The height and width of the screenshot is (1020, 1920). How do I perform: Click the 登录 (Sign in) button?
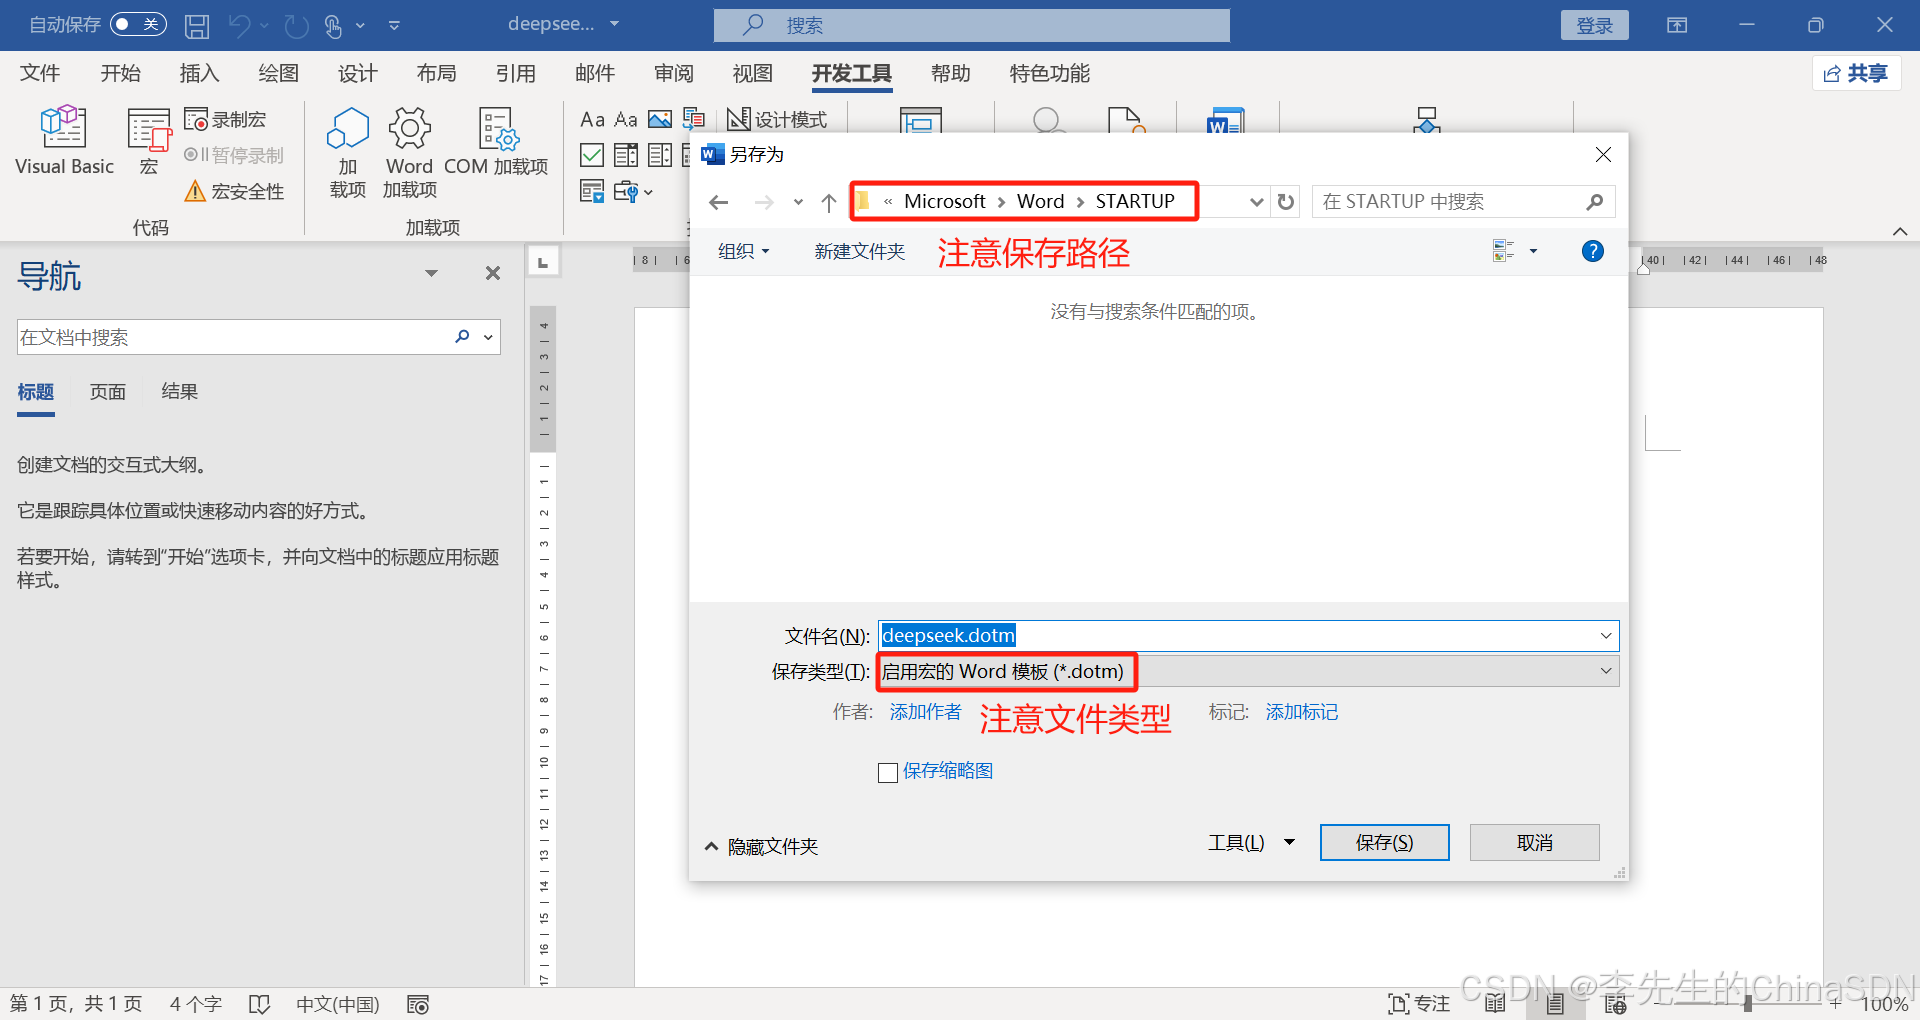[x=1594, y=25]
